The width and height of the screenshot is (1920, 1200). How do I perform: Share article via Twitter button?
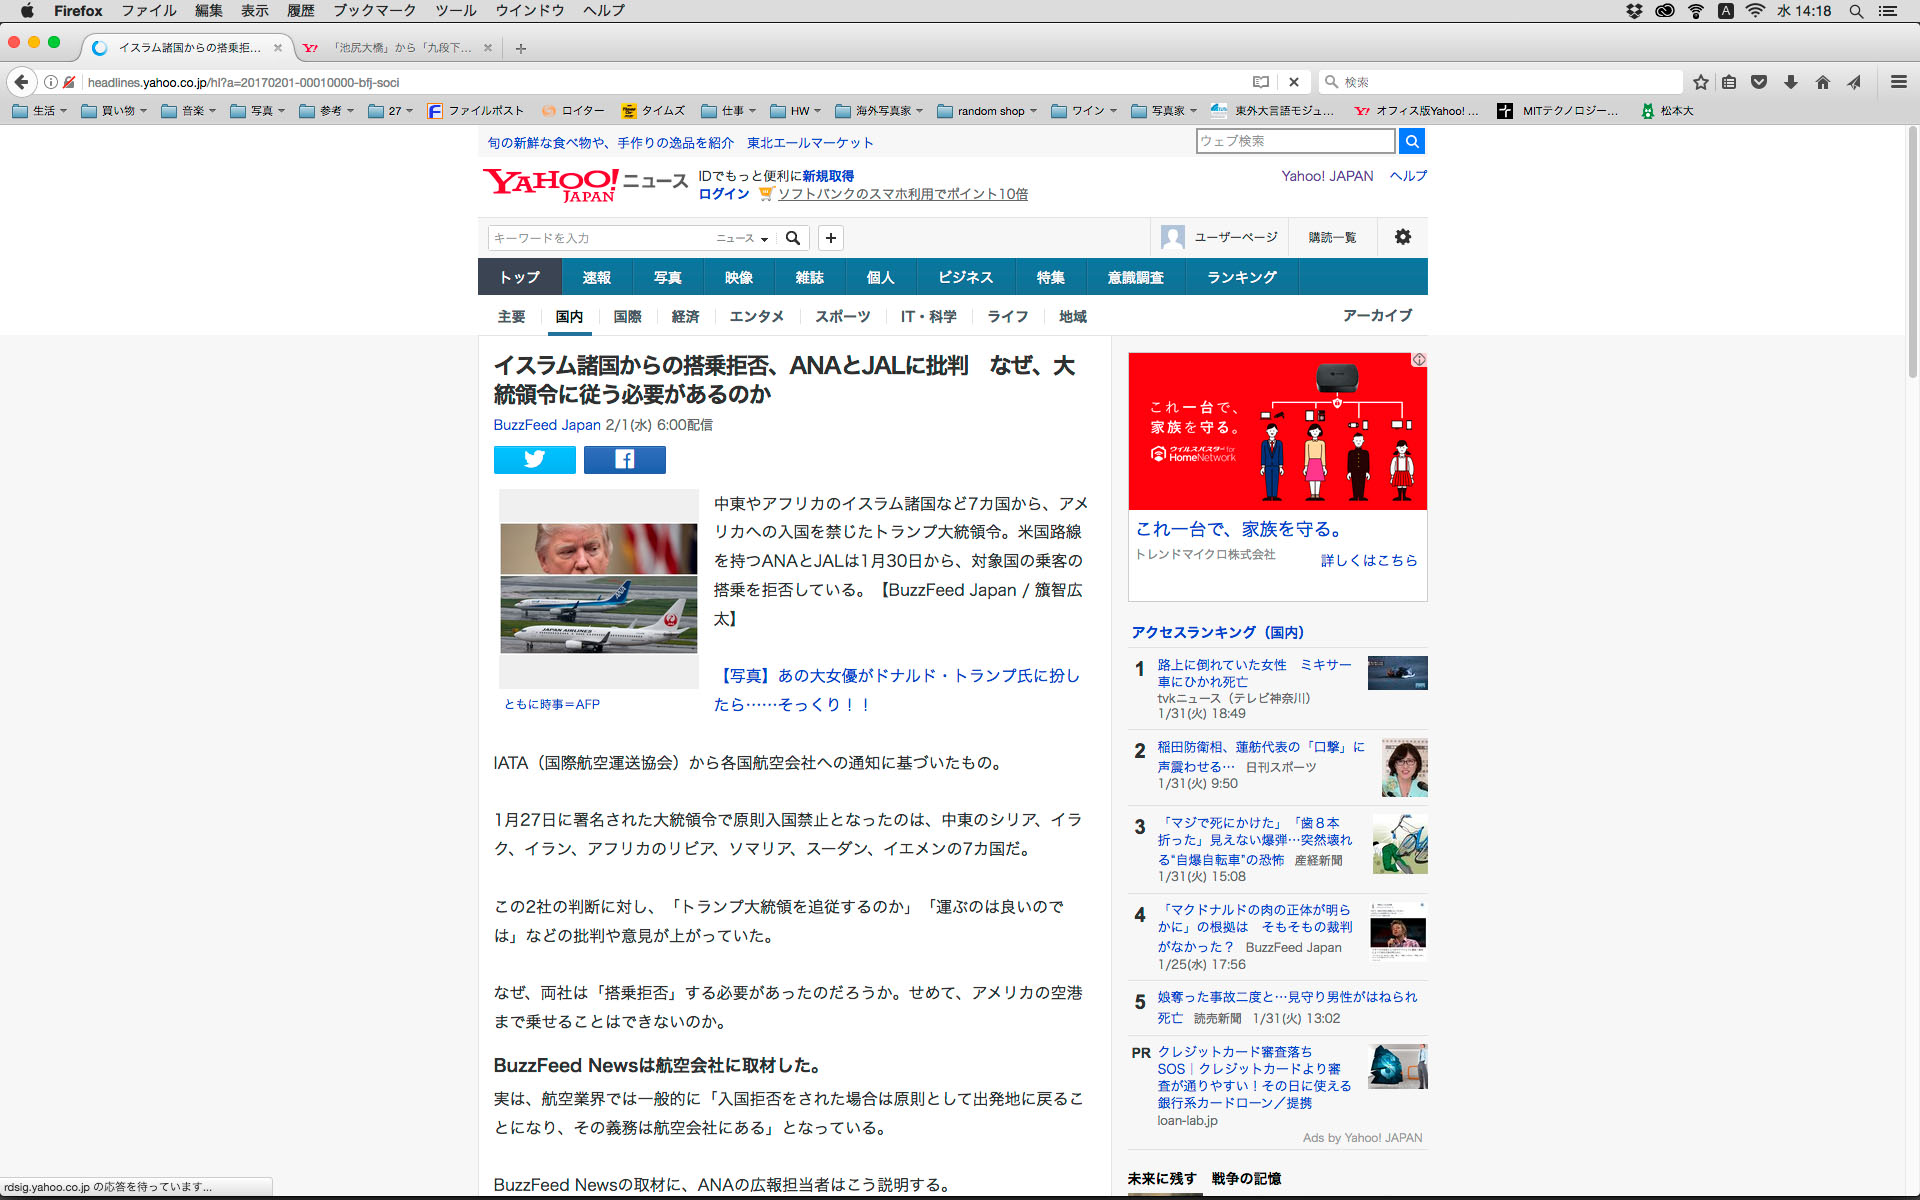coord(534,459)
